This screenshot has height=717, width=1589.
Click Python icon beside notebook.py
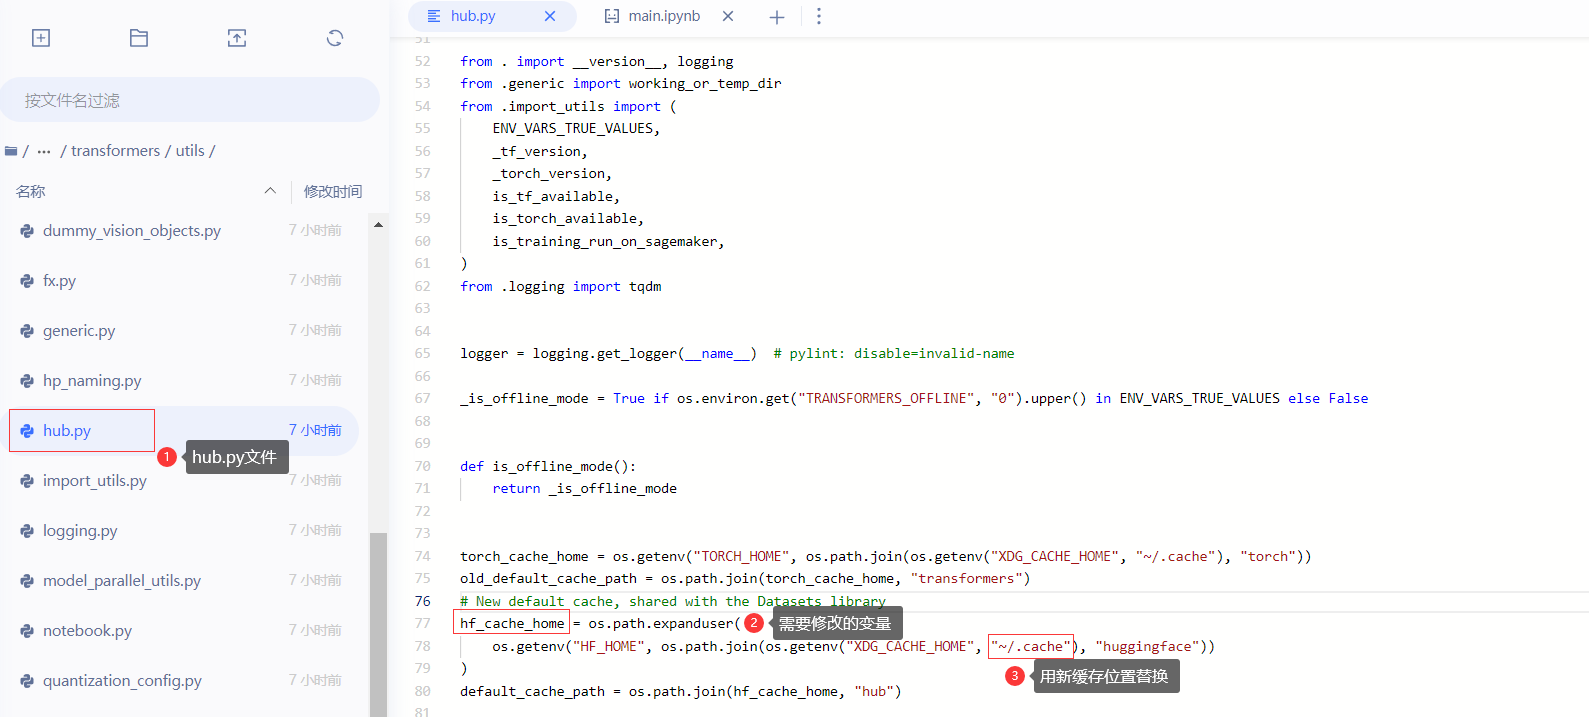27,631
